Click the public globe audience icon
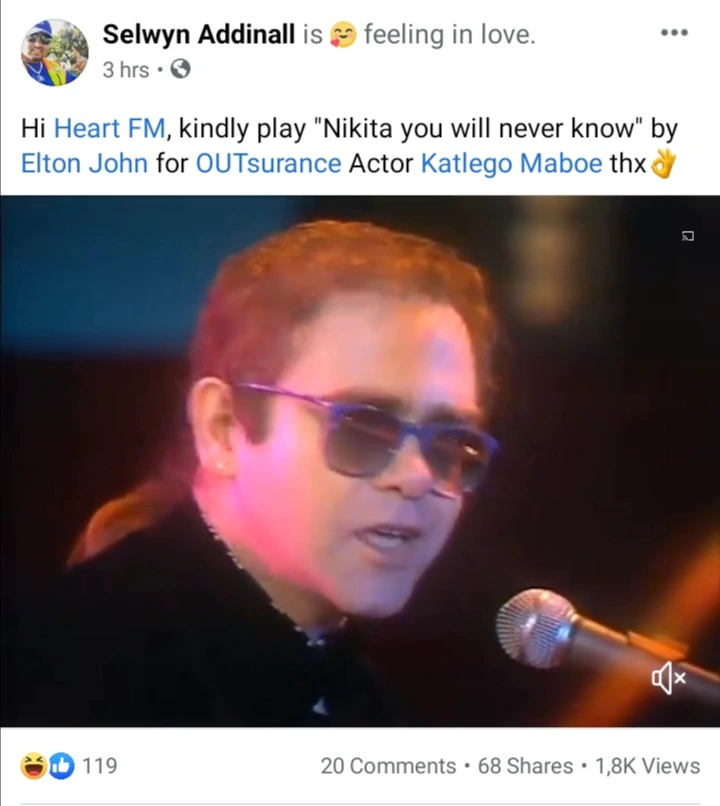720x806 pixels. 180,69
